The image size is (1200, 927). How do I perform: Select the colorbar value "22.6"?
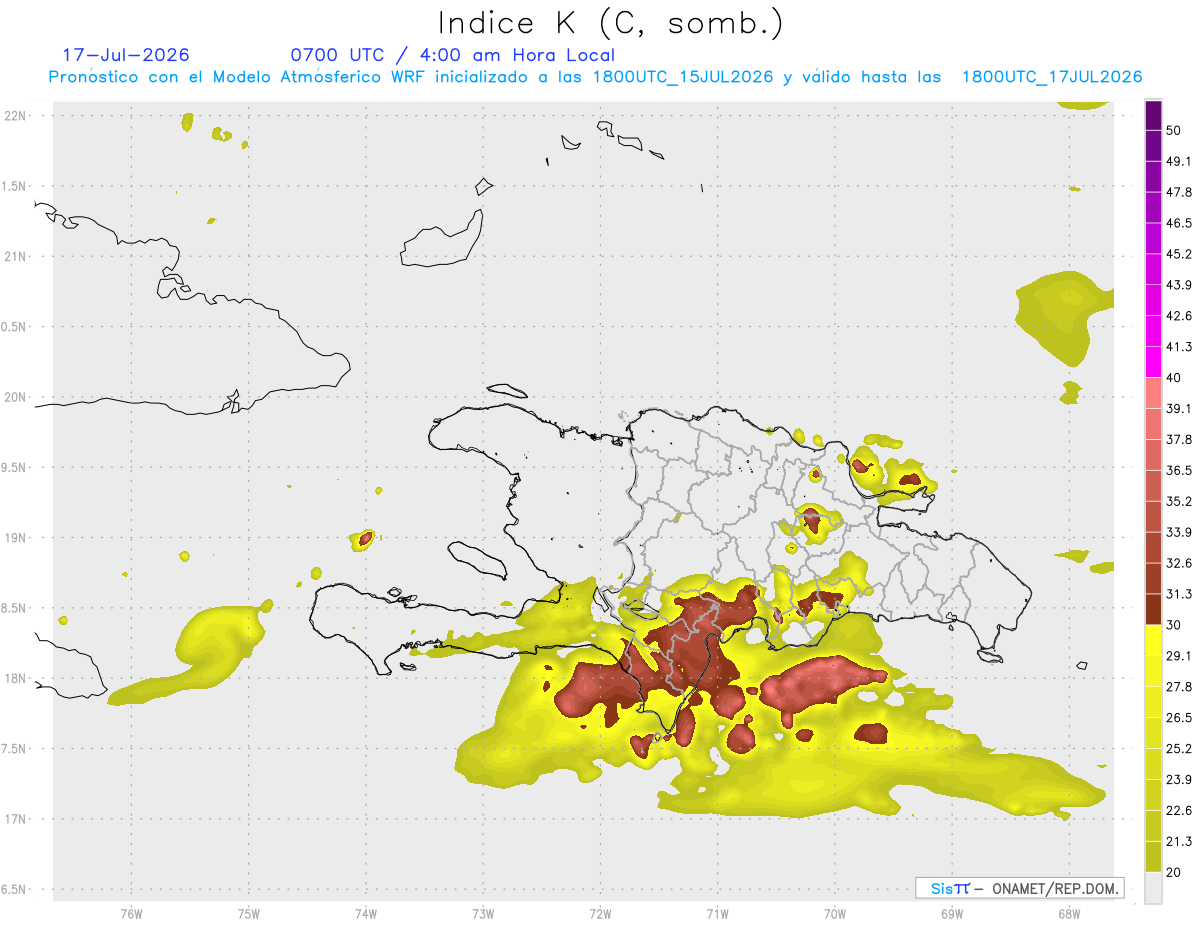point(1179,811)
